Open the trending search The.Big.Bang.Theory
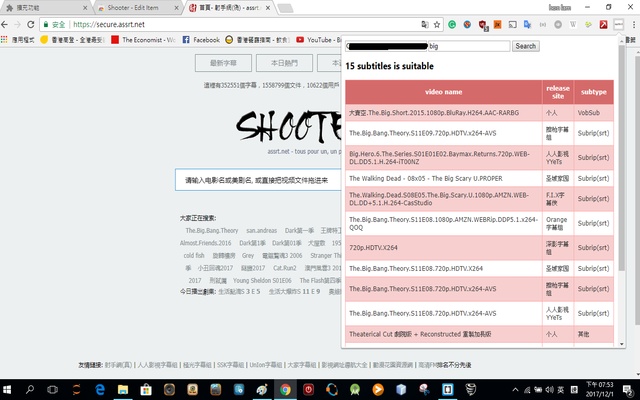 click(x=211, y=231)
